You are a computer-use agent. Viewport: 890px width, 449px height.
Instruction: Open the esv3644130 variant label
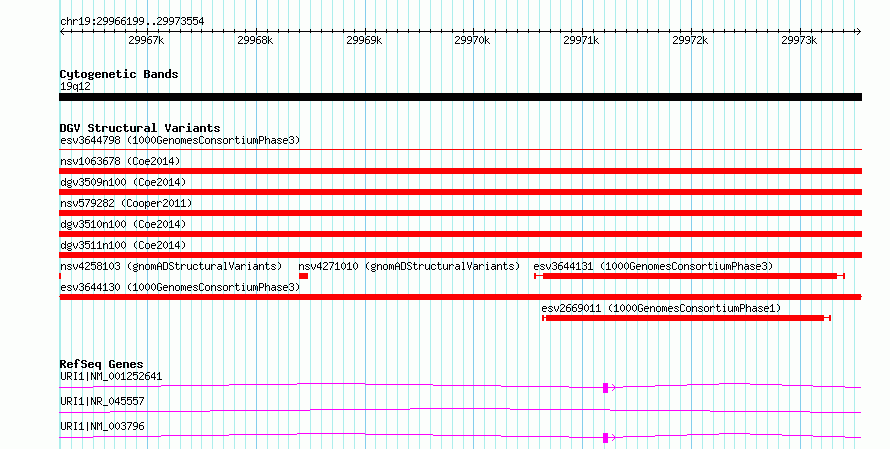180,287
